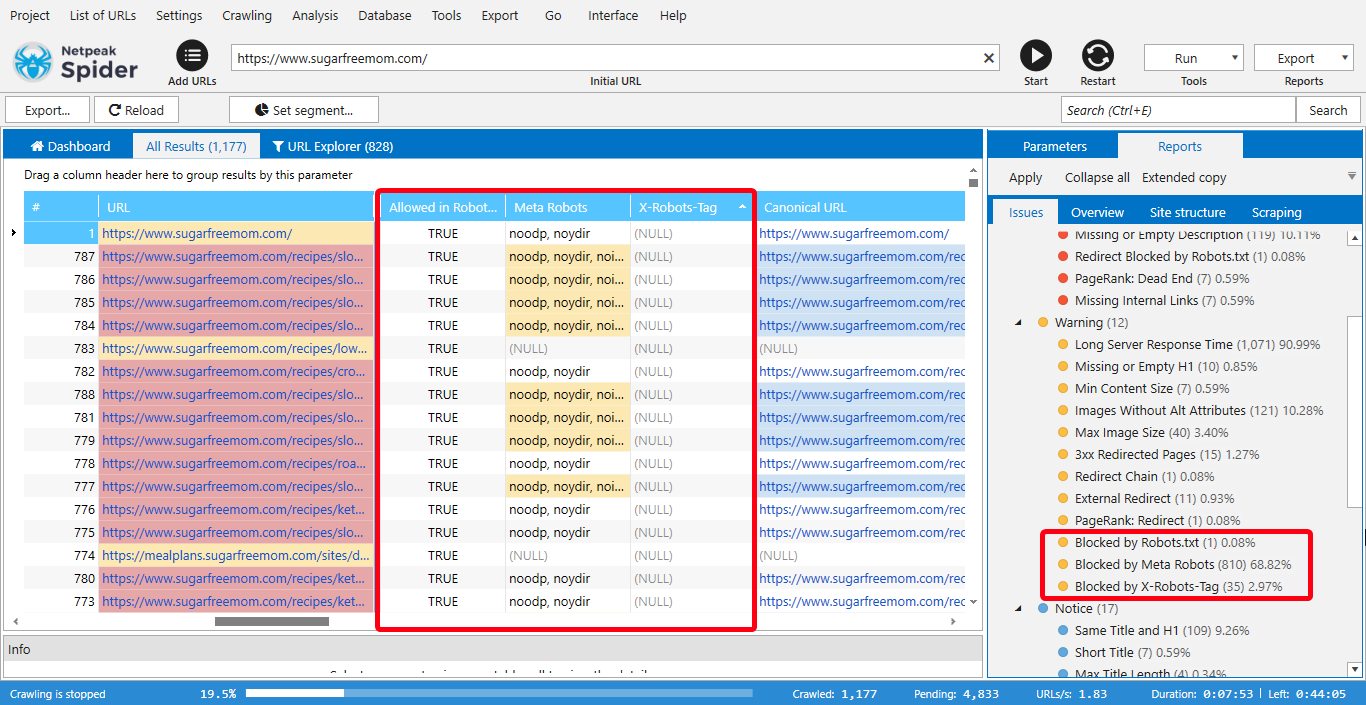
Task: Select the mealplans.sugarfreemom.com URL in row 774
Action: [x=236, y=555]
